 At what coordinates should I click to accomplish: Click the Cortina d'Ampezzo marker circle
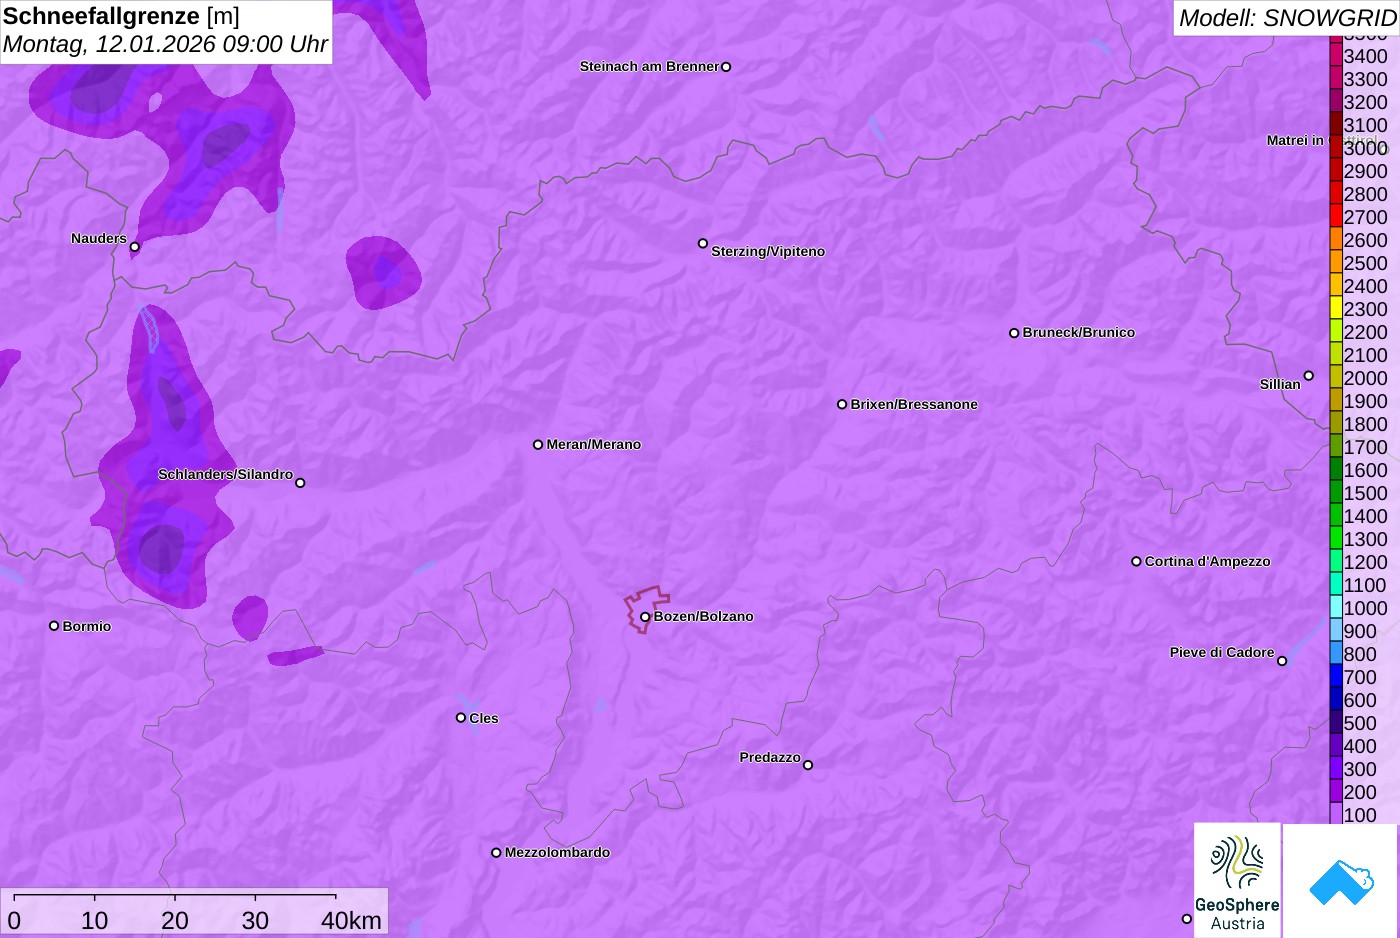[x=1136, y=561]
